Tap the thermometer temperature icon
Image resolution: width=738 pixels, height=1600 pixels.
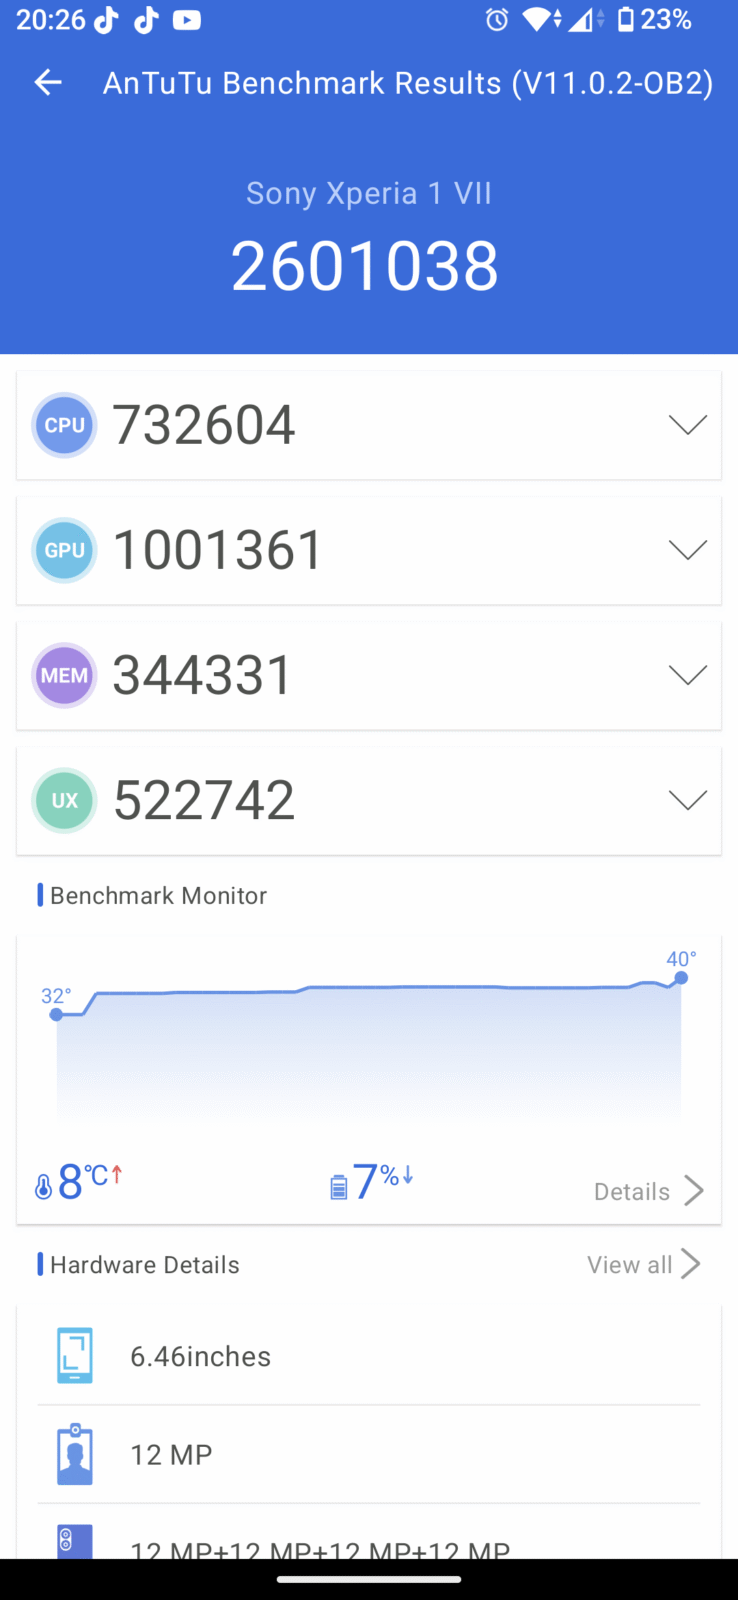click(x=43, y=1187)
